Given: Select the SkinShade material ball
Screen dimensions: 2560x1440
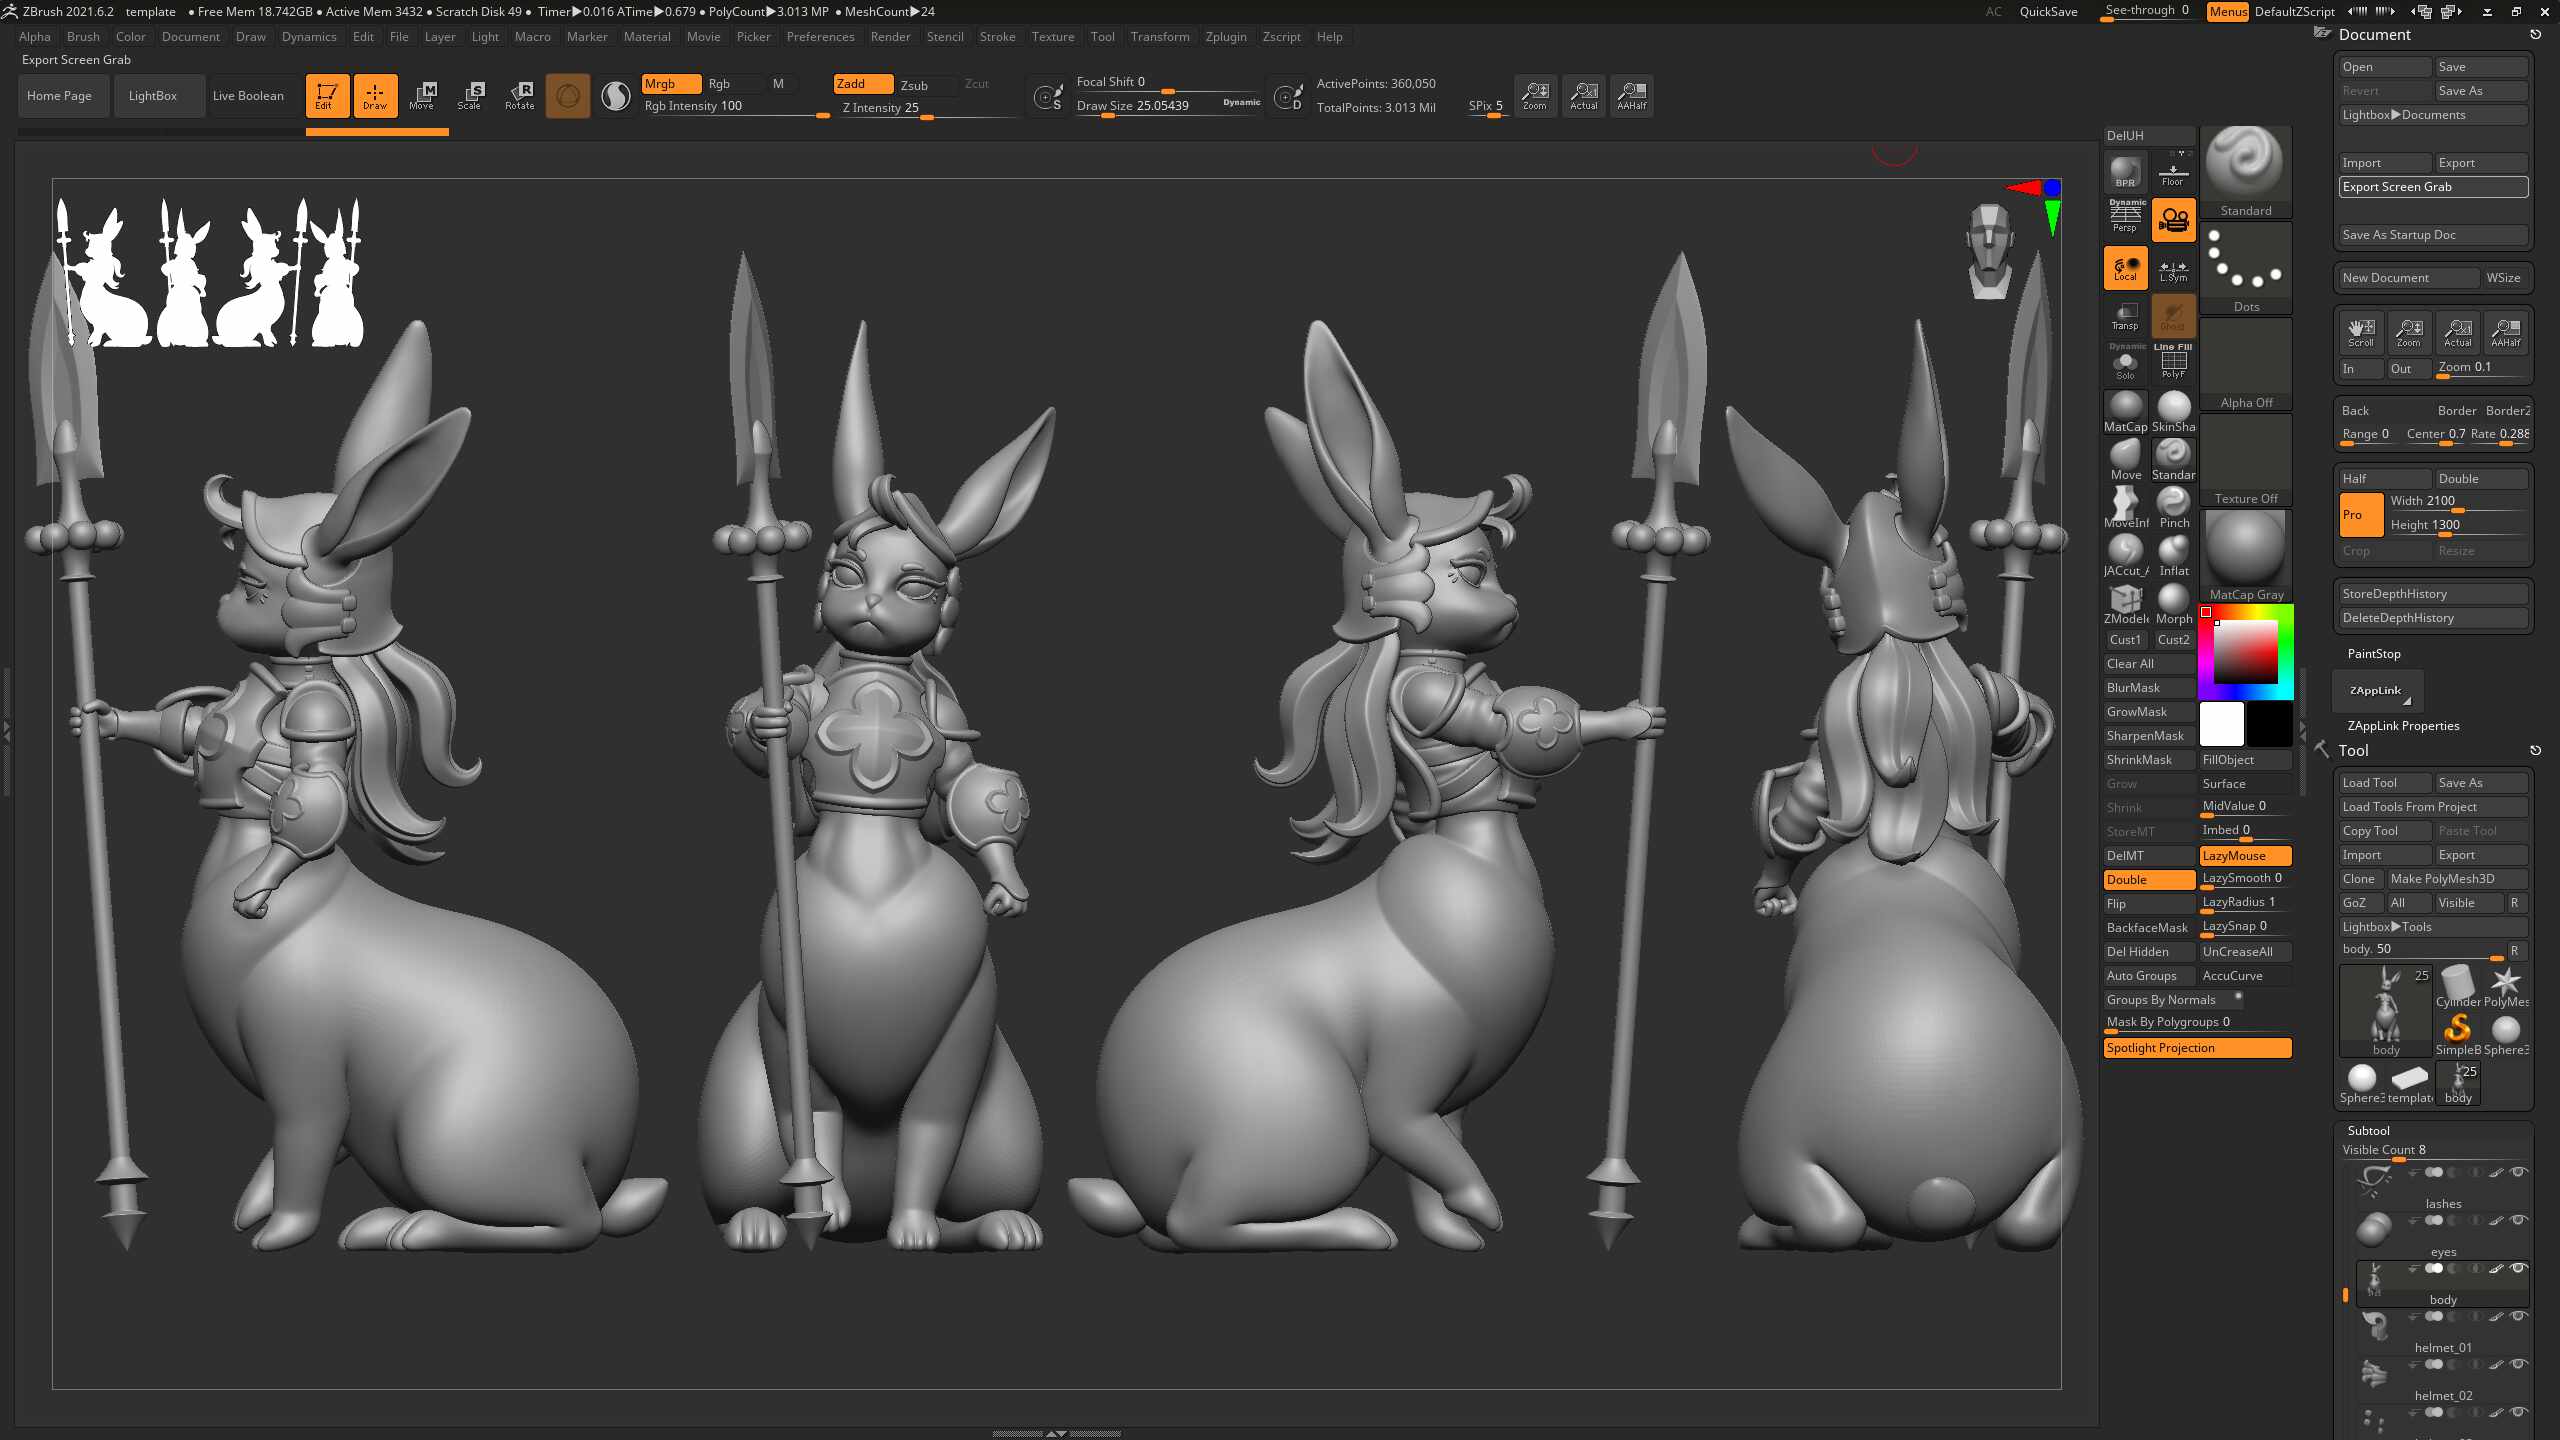Looking at the screenshot, I should (2173, 412).
